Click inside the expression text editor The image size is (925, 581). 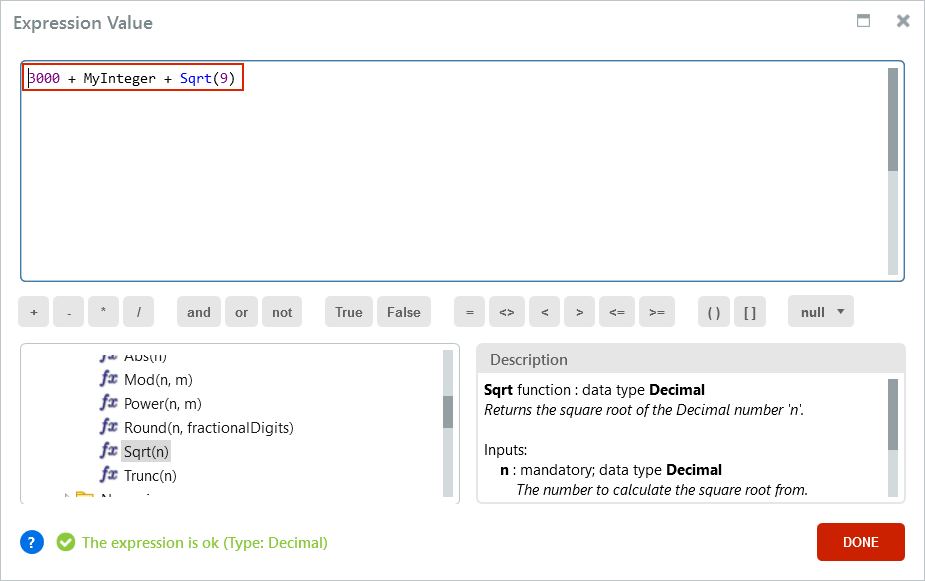pyautogui.click(x=454, y=171)
